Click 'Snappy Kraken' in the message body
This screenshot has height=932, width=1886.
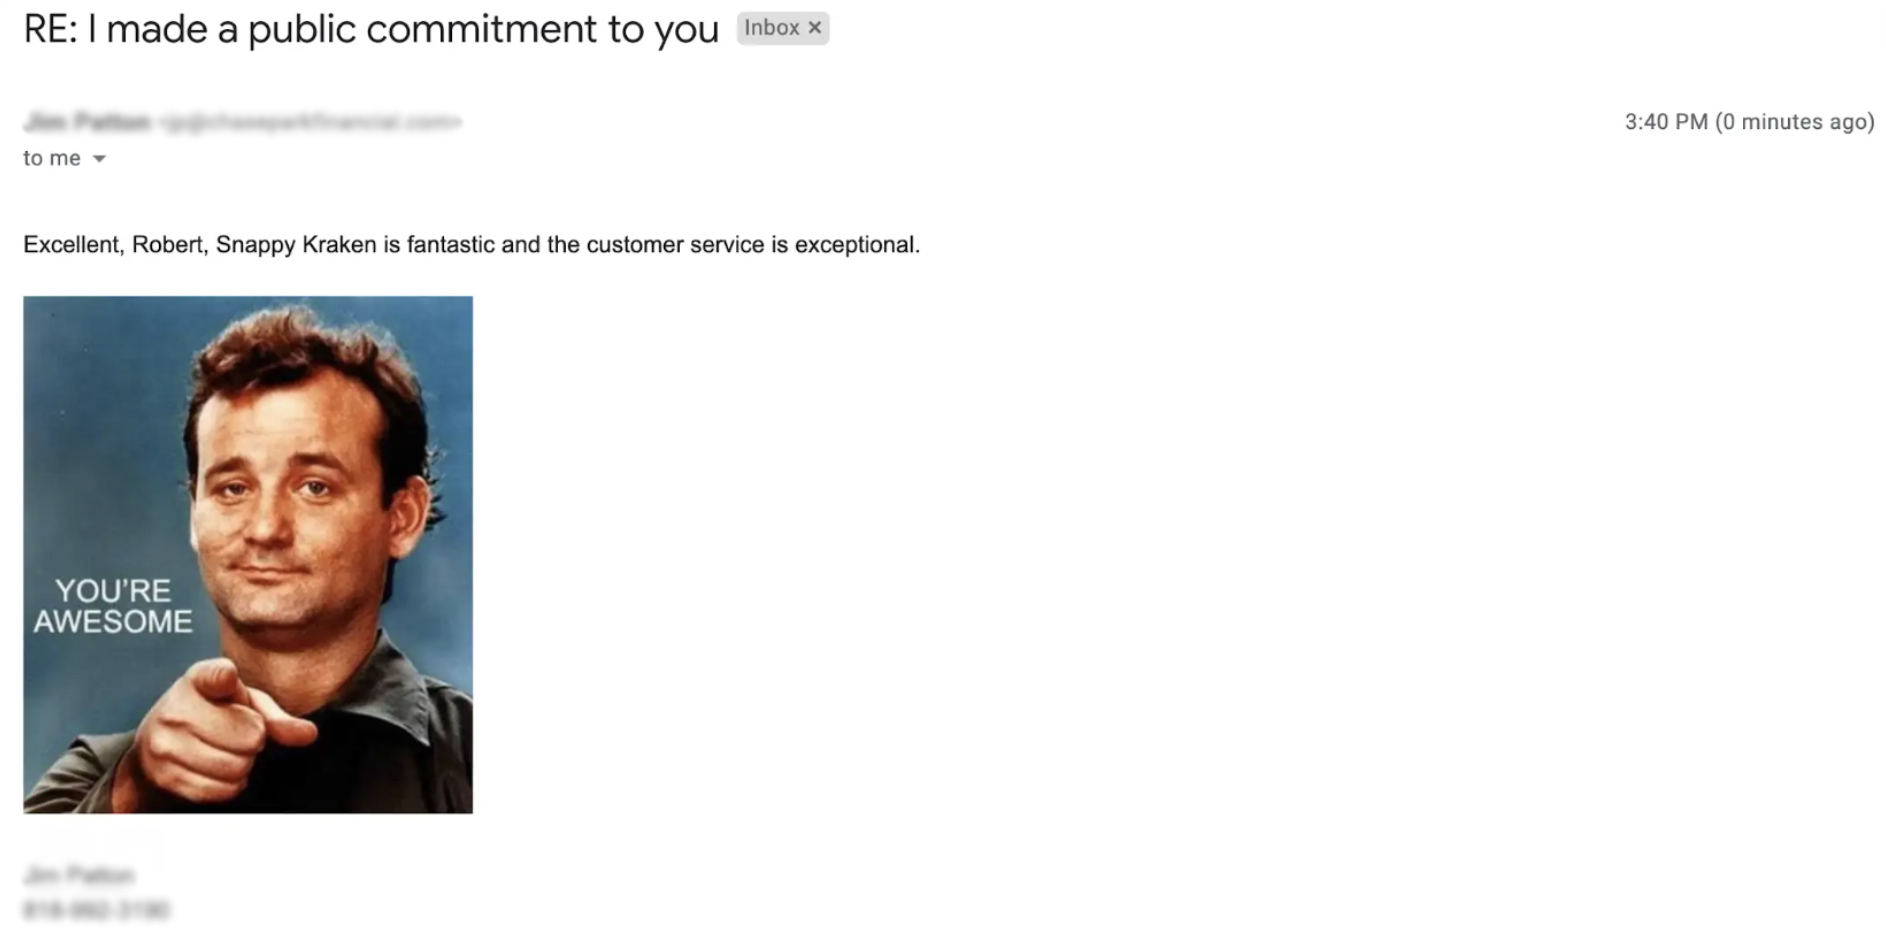296,245
